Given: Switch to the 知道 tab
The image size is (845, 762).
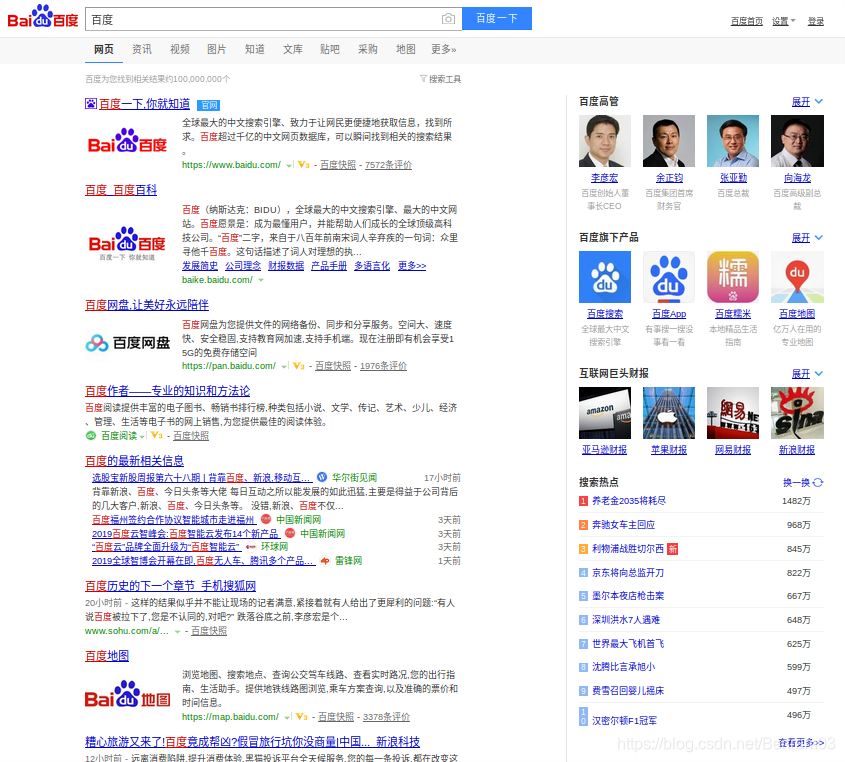Looking at the screenshot, I should coord(254,50).
